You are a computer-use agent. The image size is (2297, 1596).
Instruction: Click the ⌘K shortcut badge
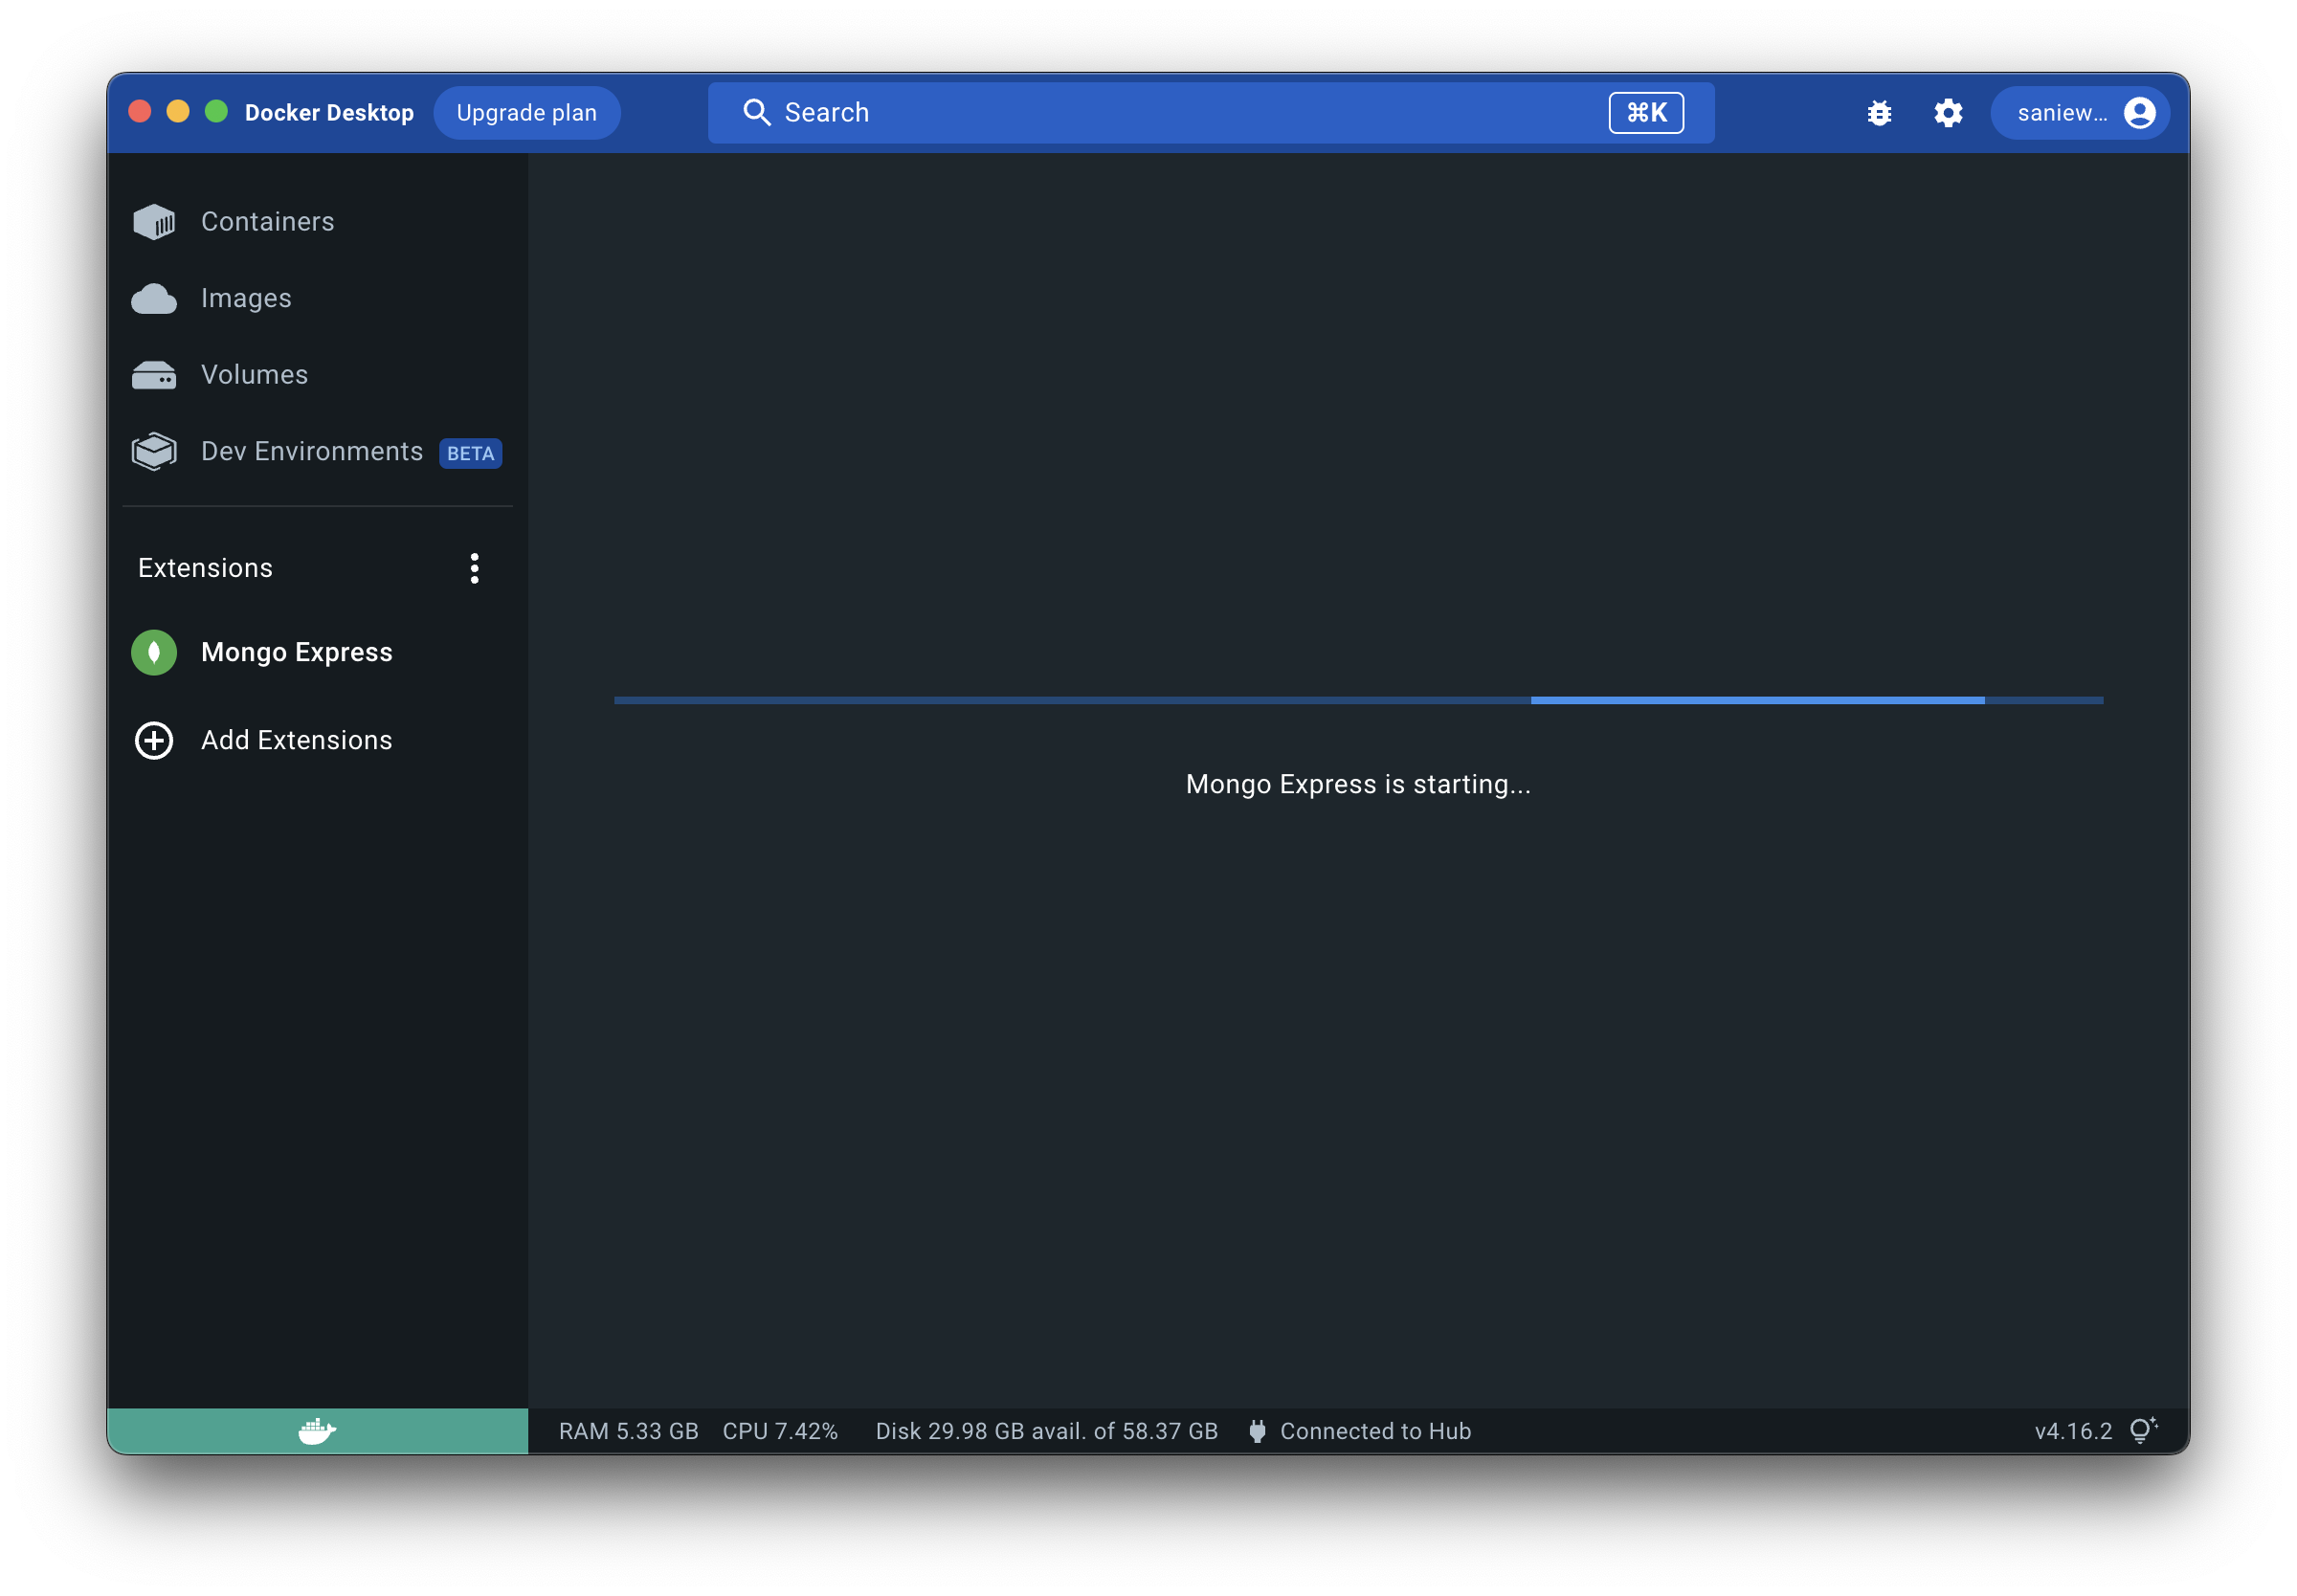[1645, 113]
